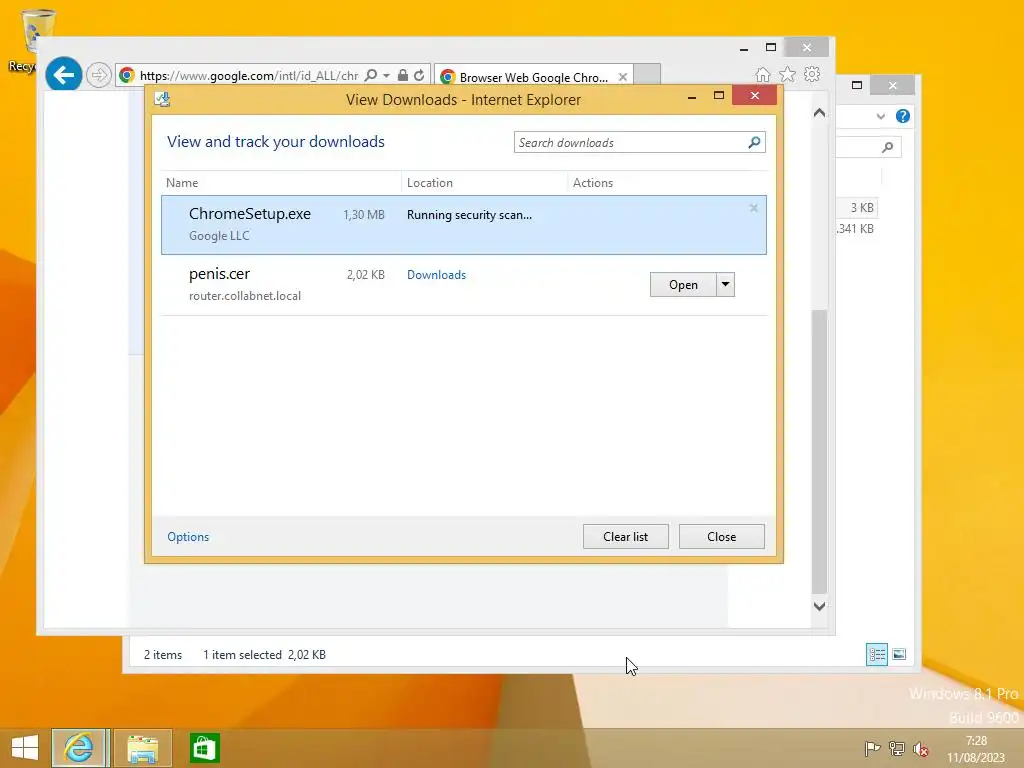Click the Location column header
This screenshot has height=768, width=1024.
coord(485,183)
